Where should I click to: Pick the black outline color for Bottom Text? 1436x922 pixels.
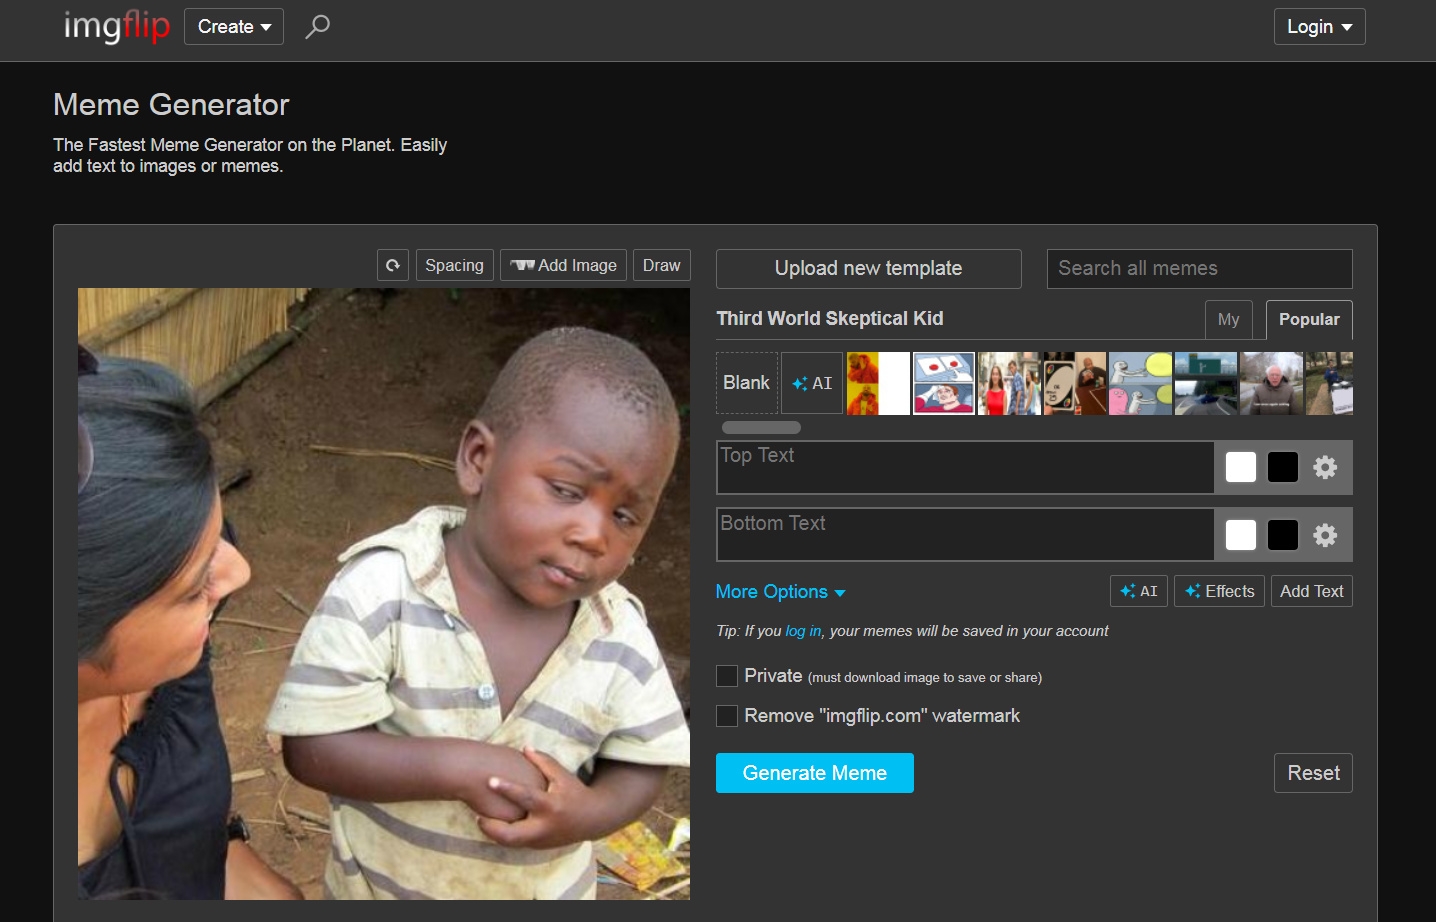[1283, 535]
